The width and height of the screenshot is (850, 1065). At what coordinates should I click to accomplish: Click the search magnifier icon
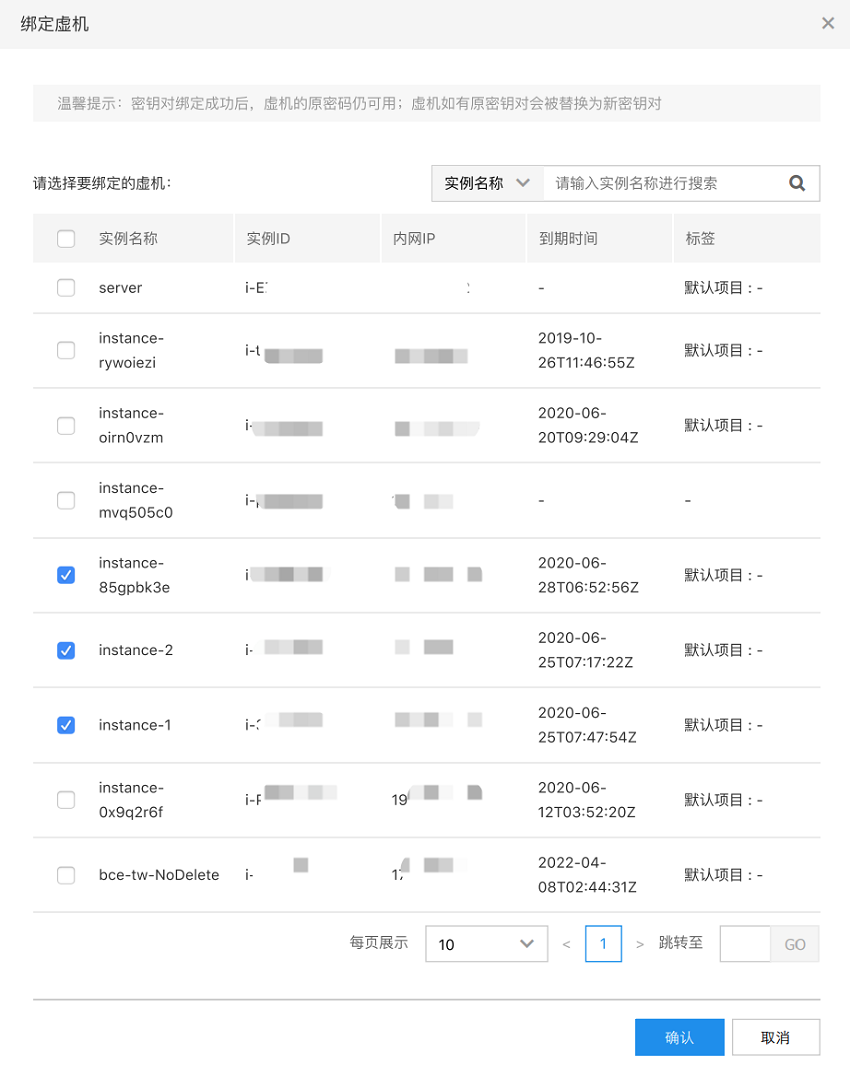797,183
